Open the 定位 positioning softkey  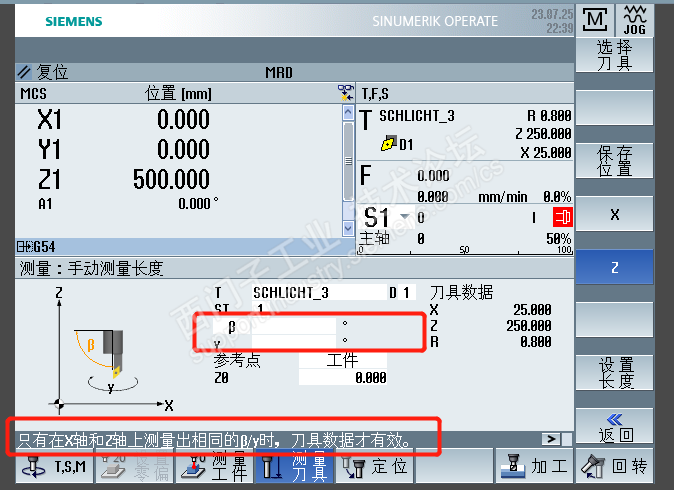click(x=374, y=466)
